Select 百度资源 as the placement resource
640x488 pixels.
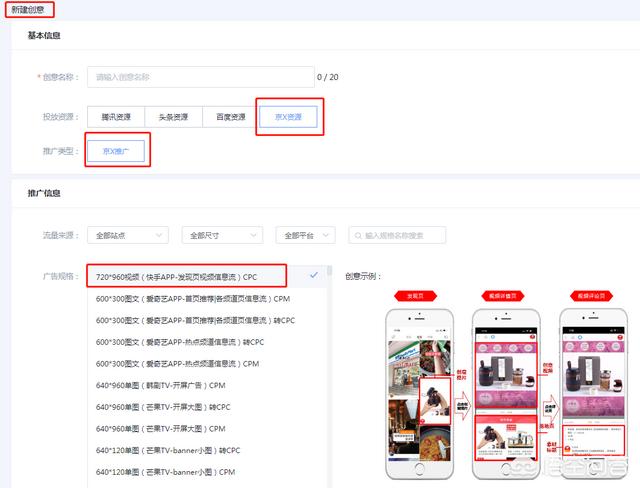tap(231, 117)
